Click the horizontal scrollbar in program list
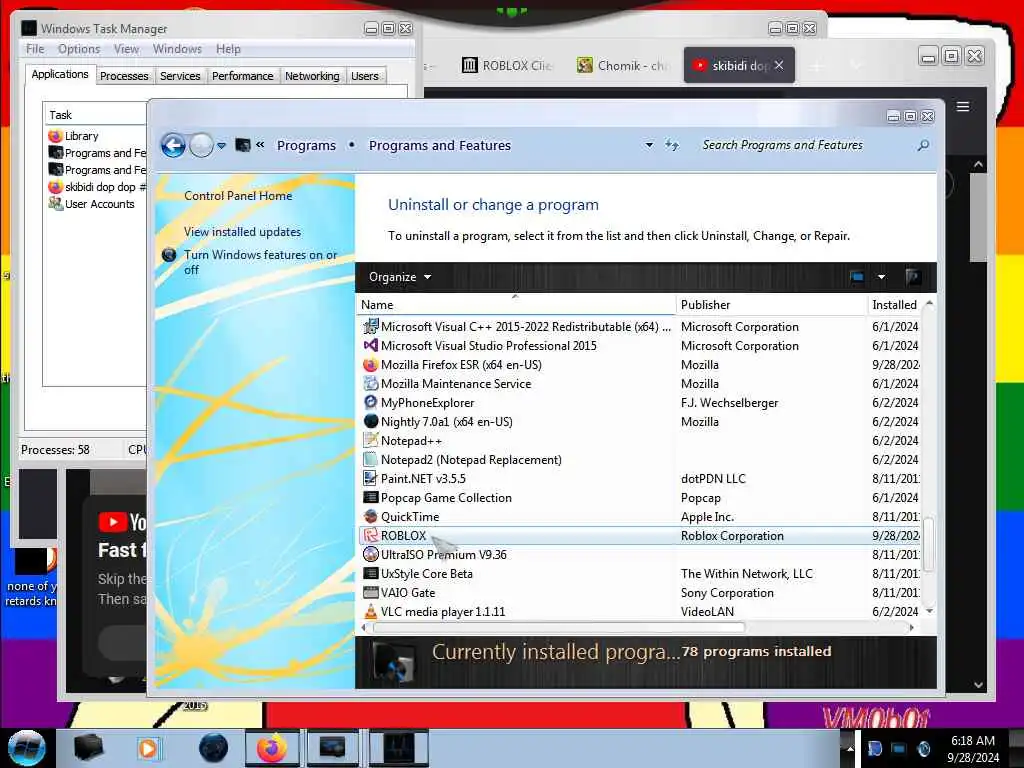1024x768 pixels. point(559,628)
